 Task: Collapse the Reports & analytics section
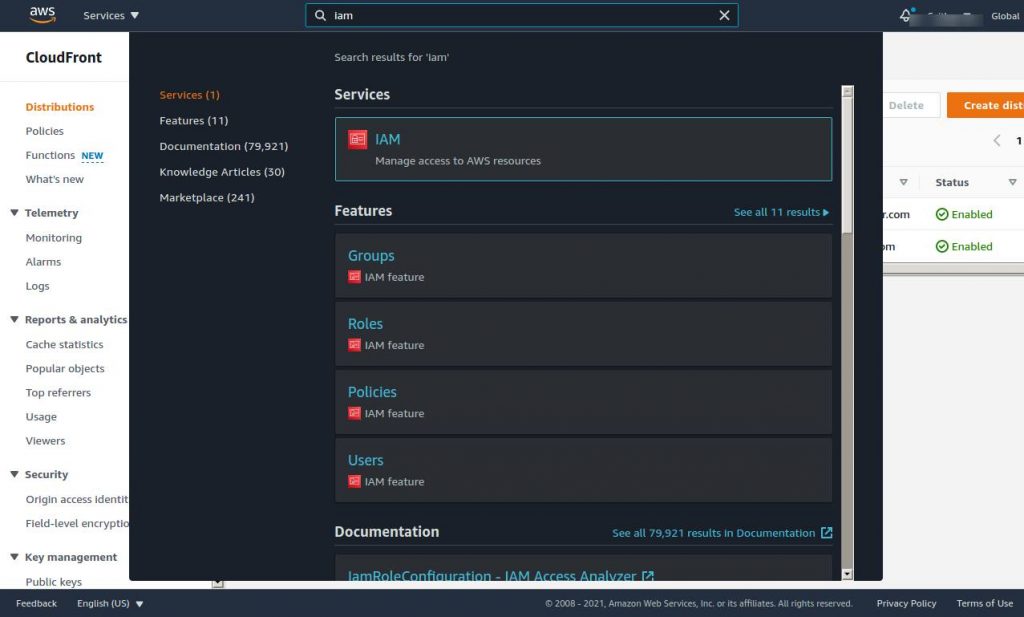click(14, 319)
